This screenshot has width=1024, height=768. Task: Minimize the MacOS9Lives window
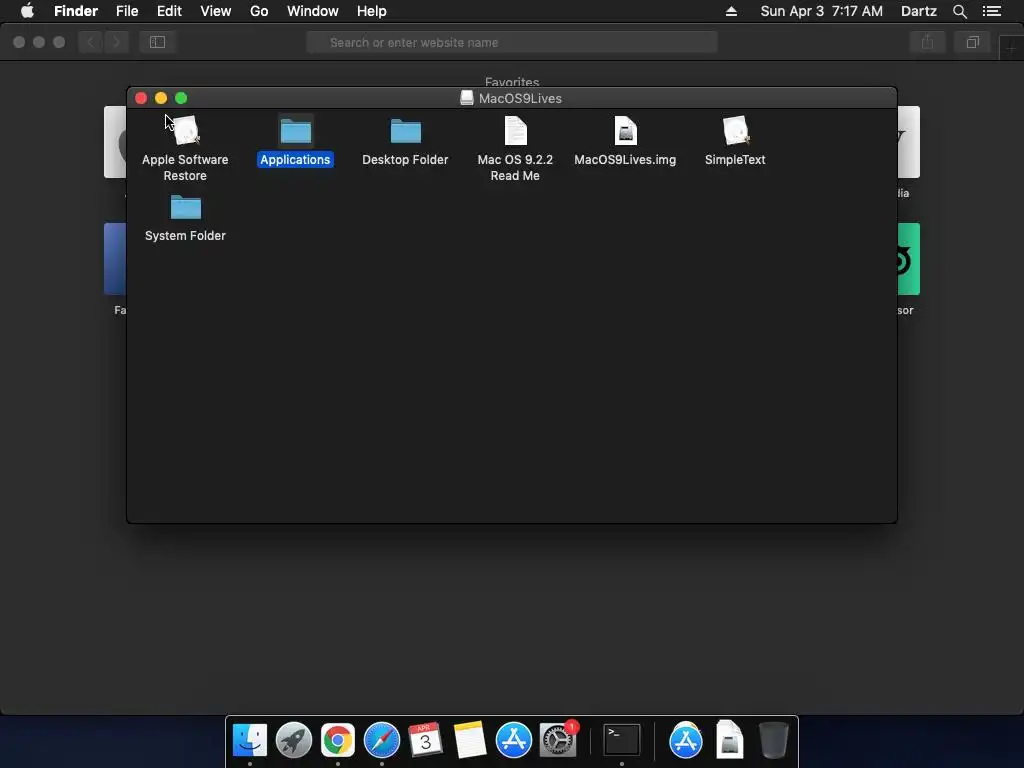[x=161, y=99]
